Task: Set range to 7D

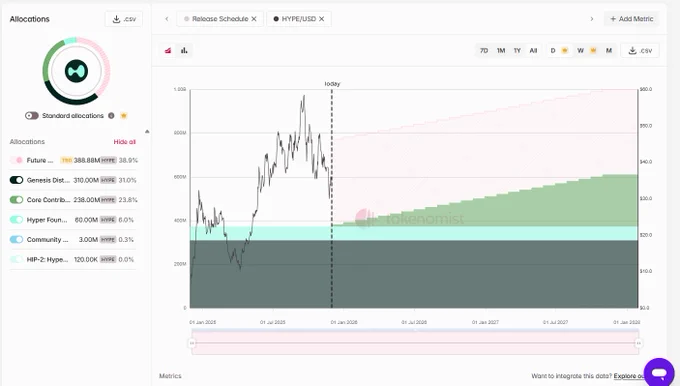Action: pos(484,51)
